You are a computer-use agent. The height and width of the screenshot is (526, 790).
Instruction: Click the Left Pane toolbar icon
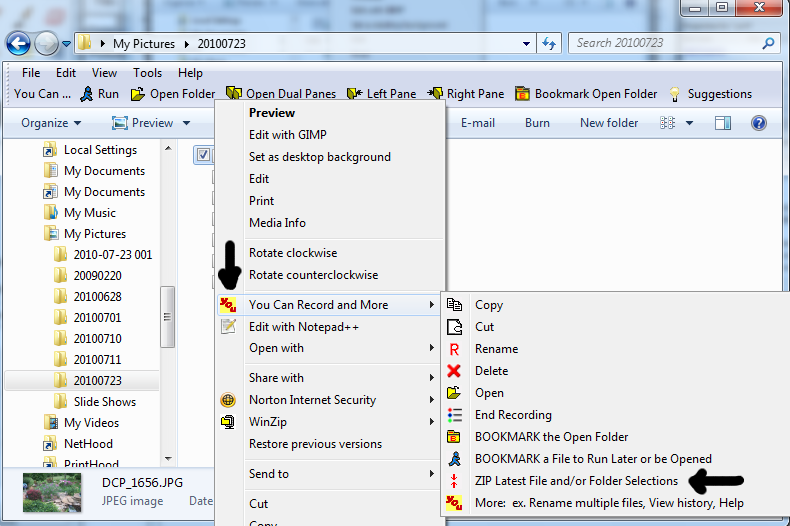(355, 94)
